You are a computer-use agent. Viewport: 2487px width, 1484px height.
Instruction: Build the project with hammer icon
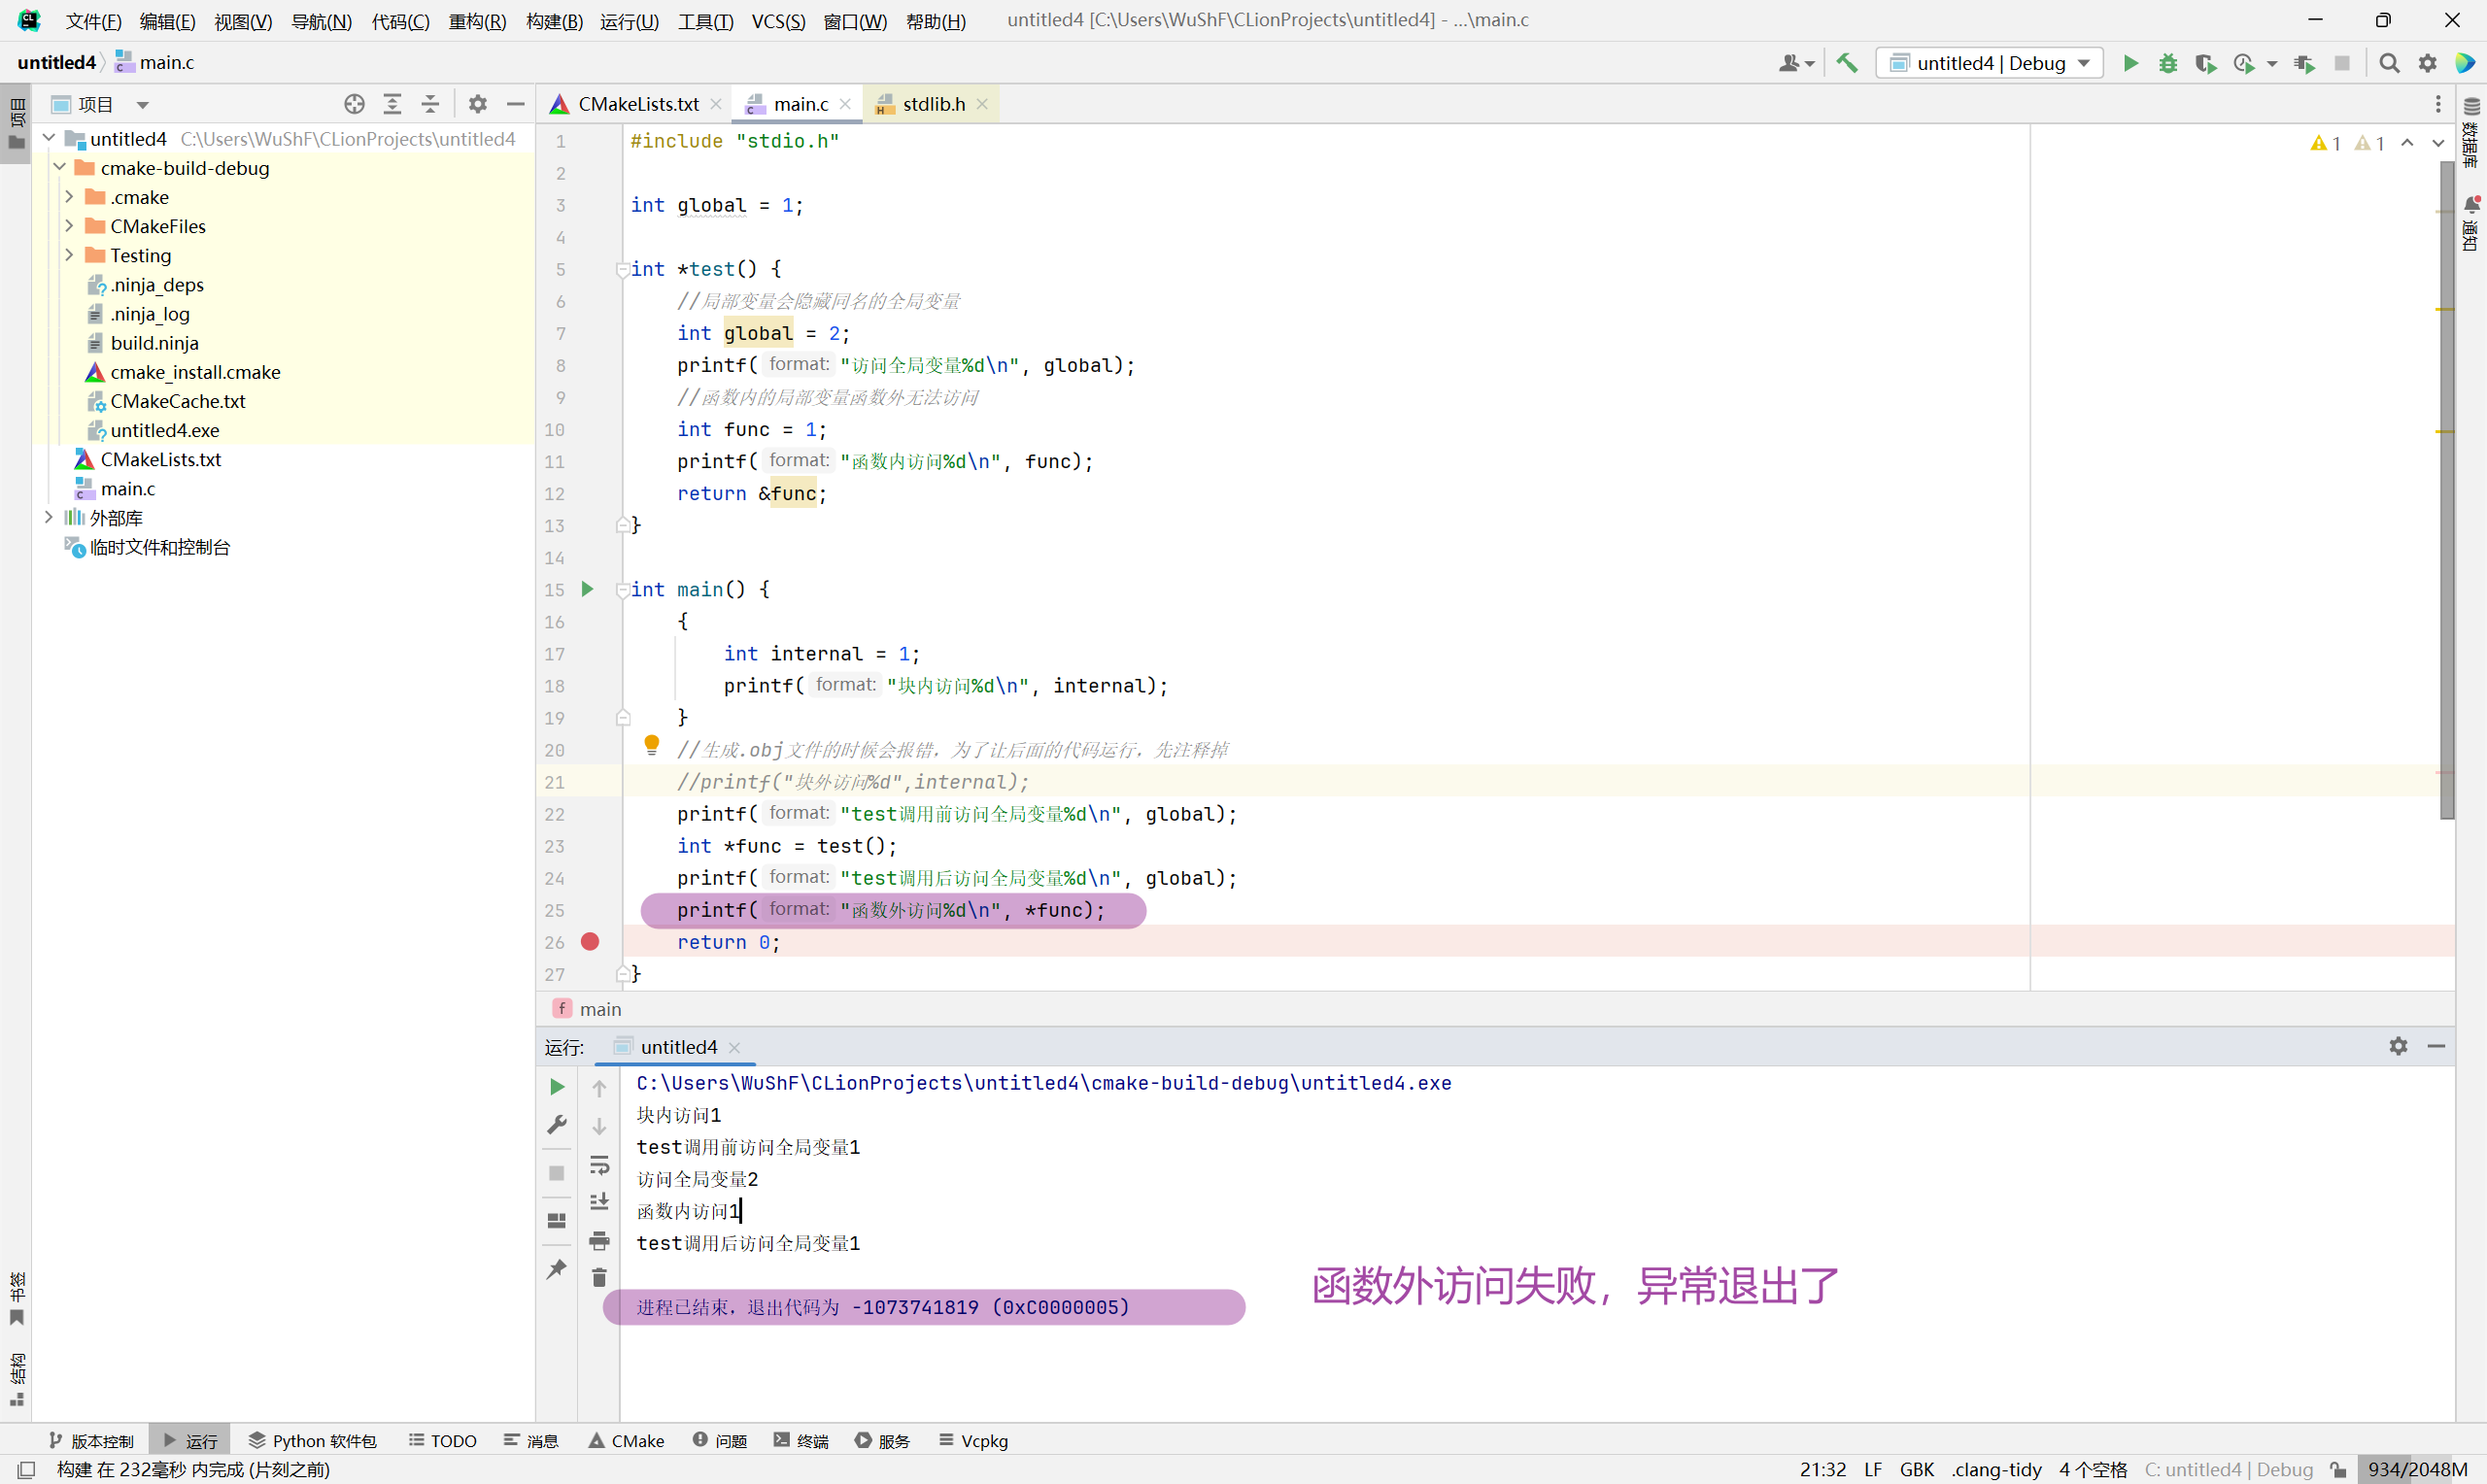[x=1847, y=63]
